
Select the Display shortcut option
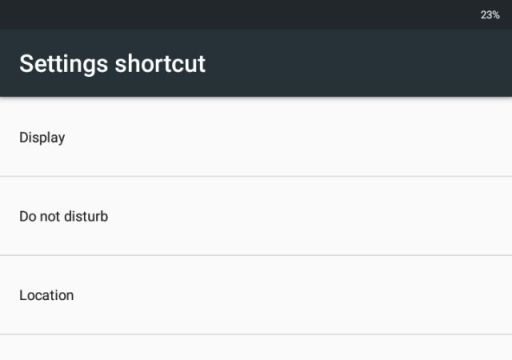pos(256,137)
